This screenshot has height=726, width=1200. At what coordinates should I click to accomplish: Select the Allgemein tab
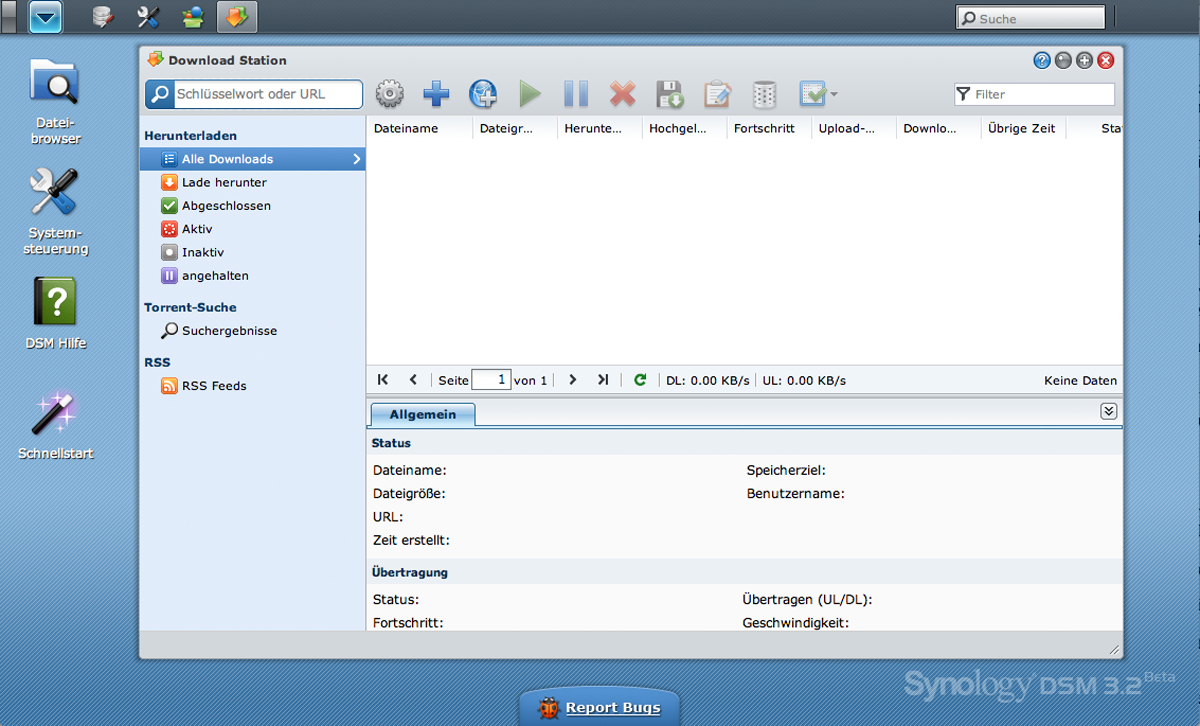(423, 414)
